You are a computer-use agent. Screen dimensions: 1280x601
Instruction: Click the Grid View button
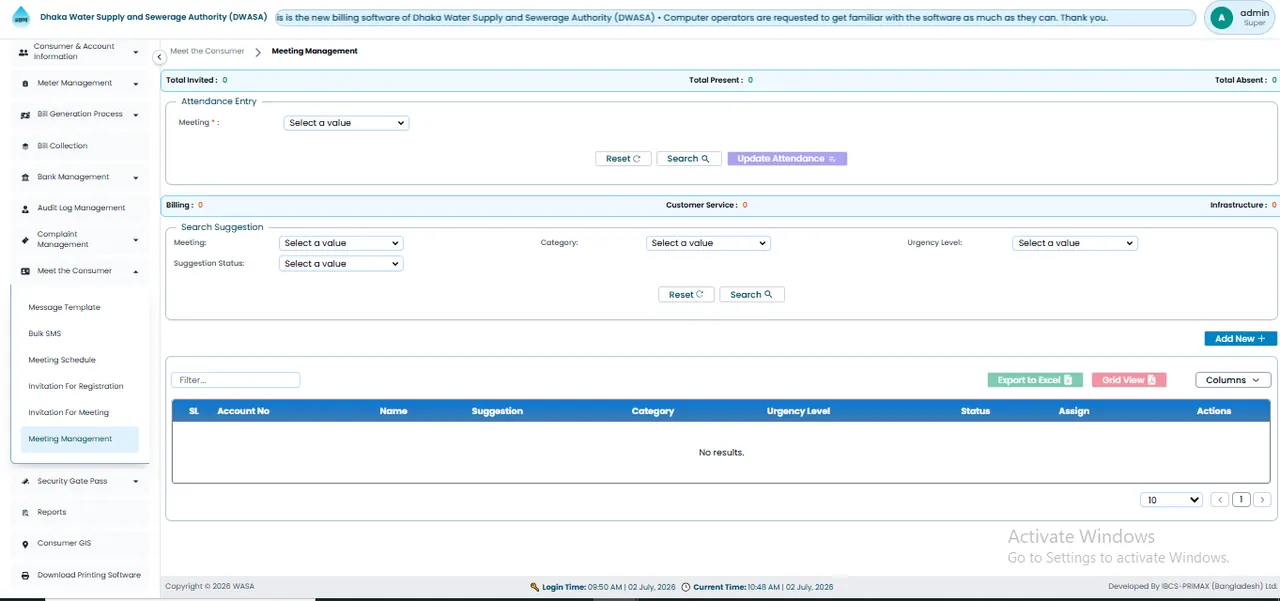(x=1129, y=380)
